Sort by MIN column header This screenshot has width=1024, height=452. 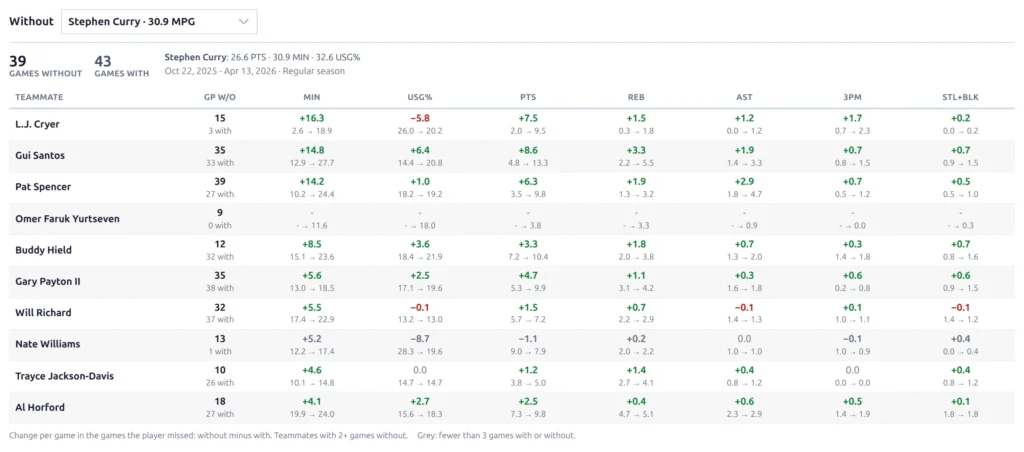pos(312,97)
